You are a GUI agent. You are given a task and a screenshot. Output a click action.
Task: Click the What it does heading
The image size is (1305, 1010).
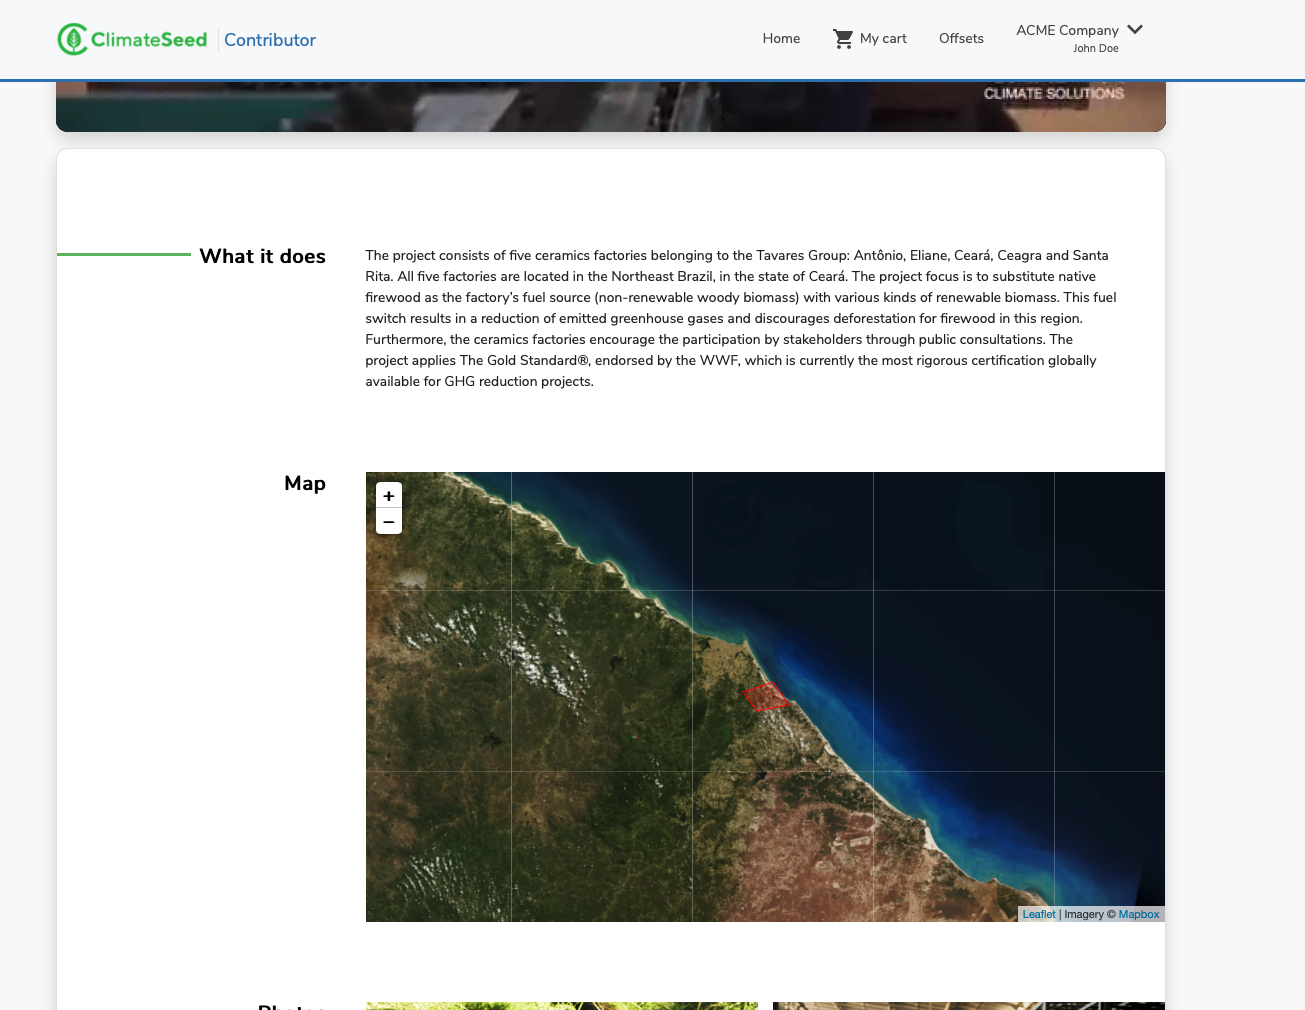pos(262,256)
